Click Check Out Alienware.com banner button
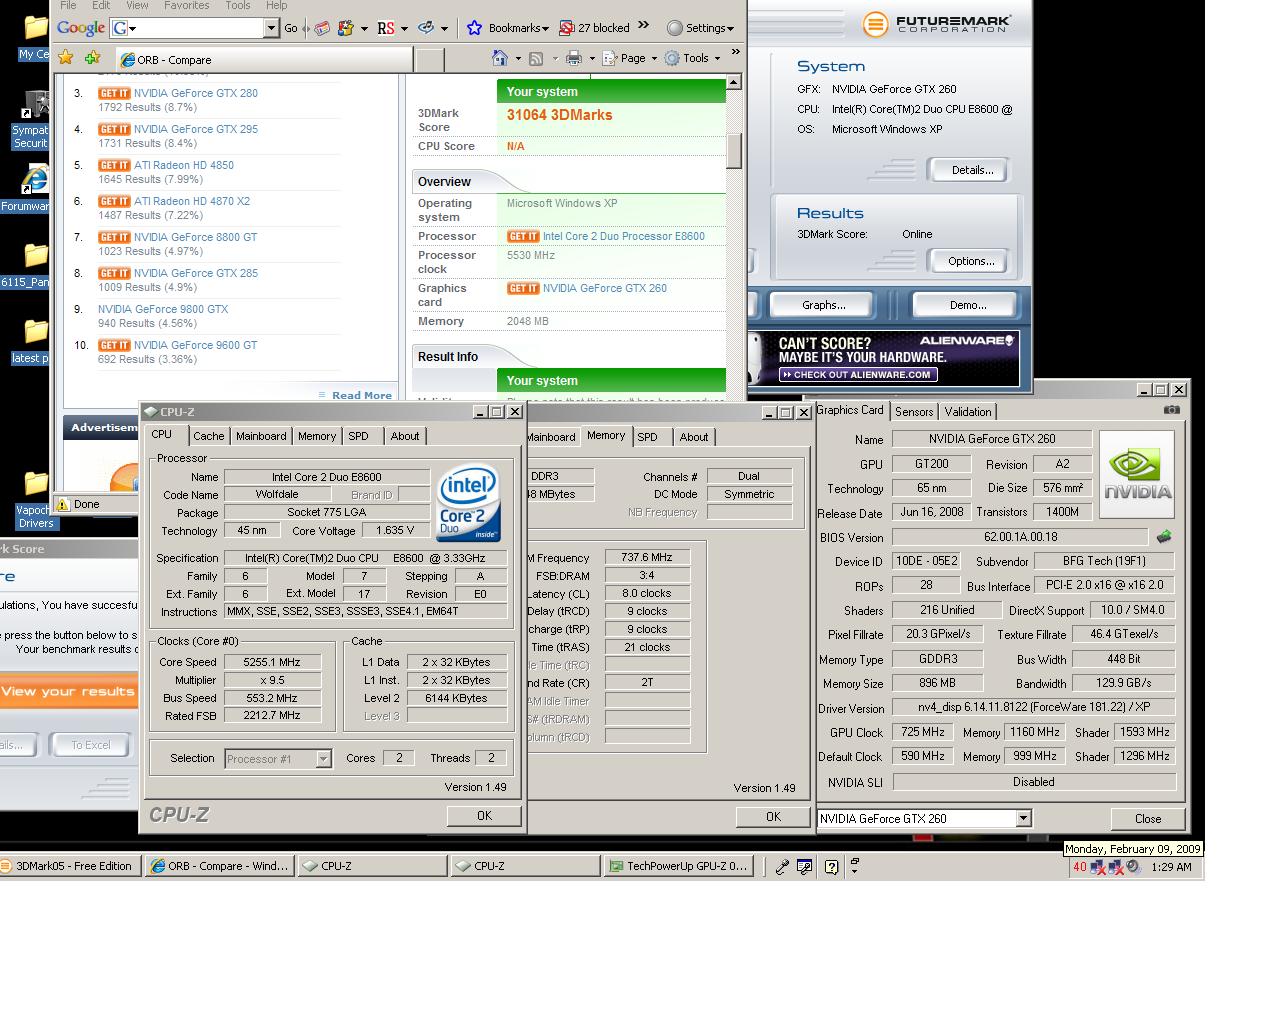The height and width of the screenshot is (1024, 1280). tap(857, 375)
